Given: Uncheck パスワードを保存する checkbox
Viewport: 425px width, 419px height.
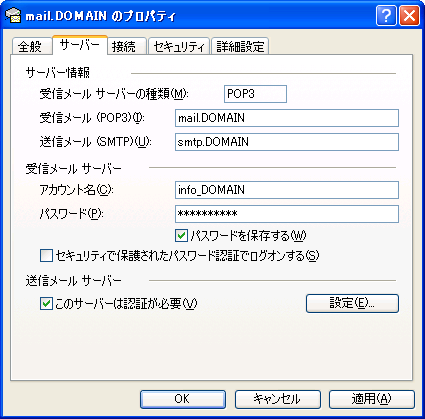Looking at the screenshot, I should click(x=181, y=236).
